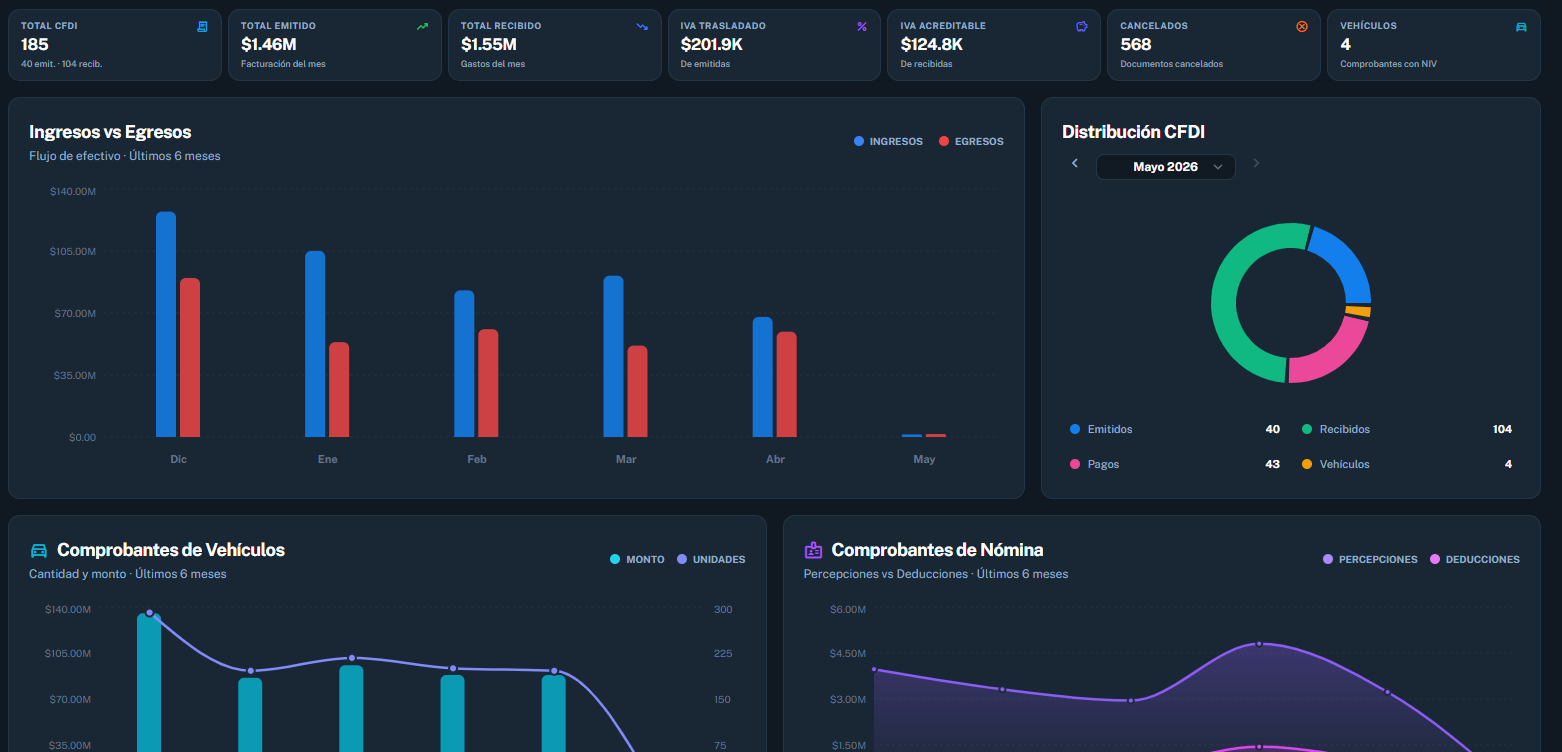Click the cancel circle icon on Cancelados card
1562x752 pixels.
tap(1302, 26)
